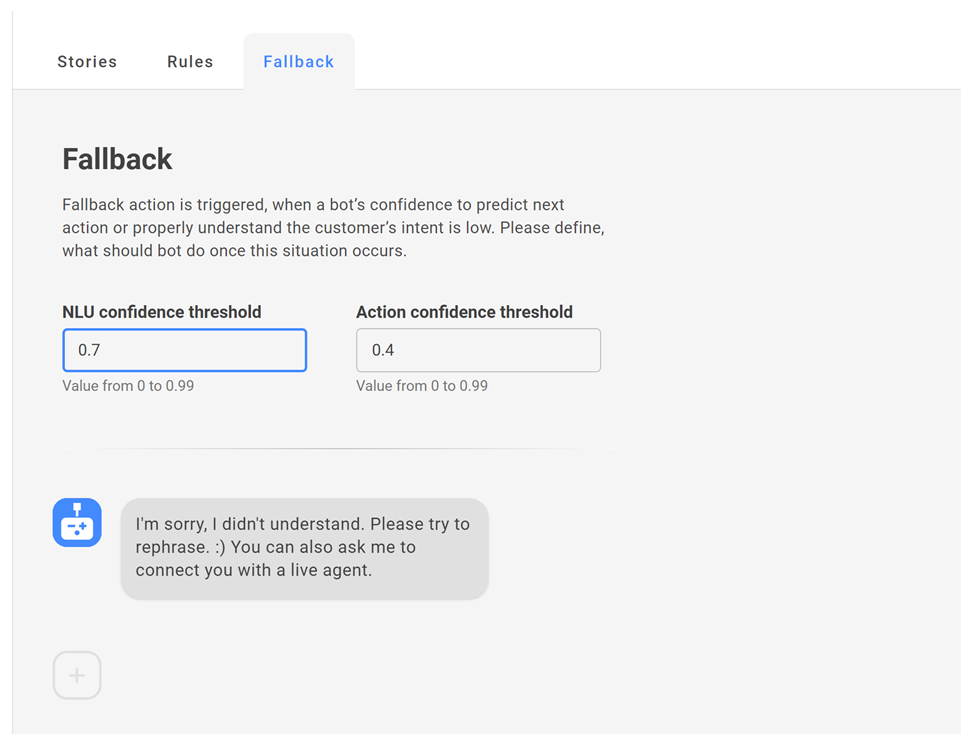Click hint text under Action threshold field
Image resolution: width=973 pixels, height=746 pixels.
(422, 385)
